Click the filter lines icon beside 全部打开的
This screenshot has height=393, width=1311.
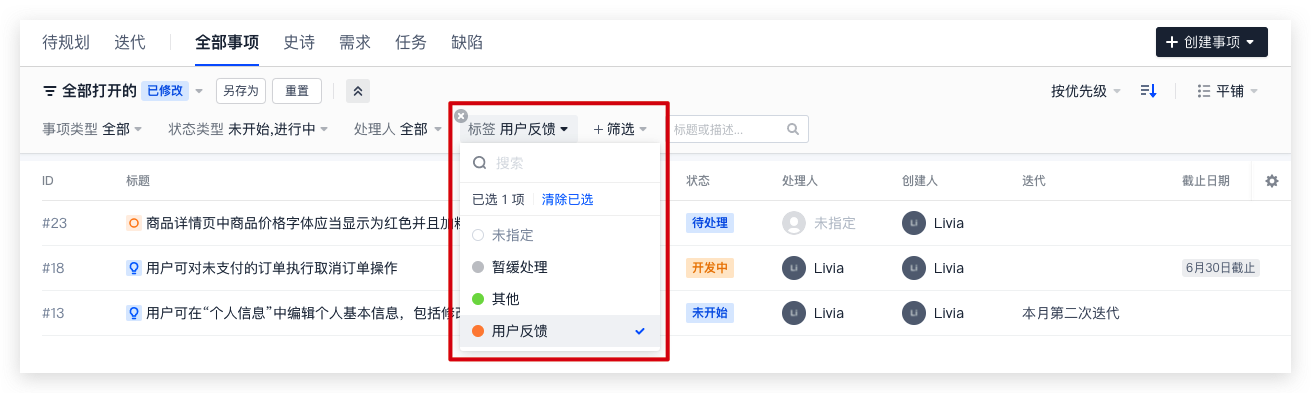[x=49, y=91]
